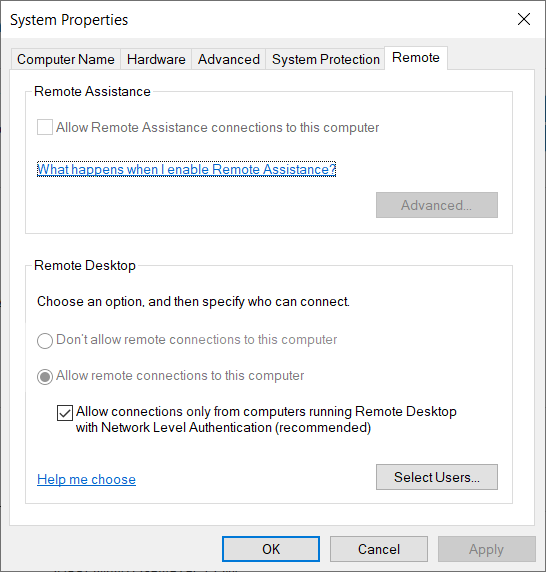
Task: Click the 'Choose an option' instruction text
Action: pyautogui.click(x=193, y=301)
